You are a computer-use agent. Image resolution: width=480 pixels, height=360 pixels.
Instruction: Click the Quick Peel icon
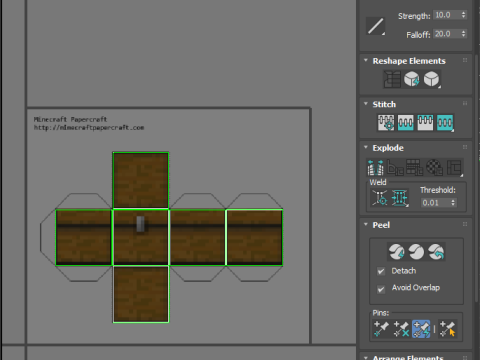[396, 252]
